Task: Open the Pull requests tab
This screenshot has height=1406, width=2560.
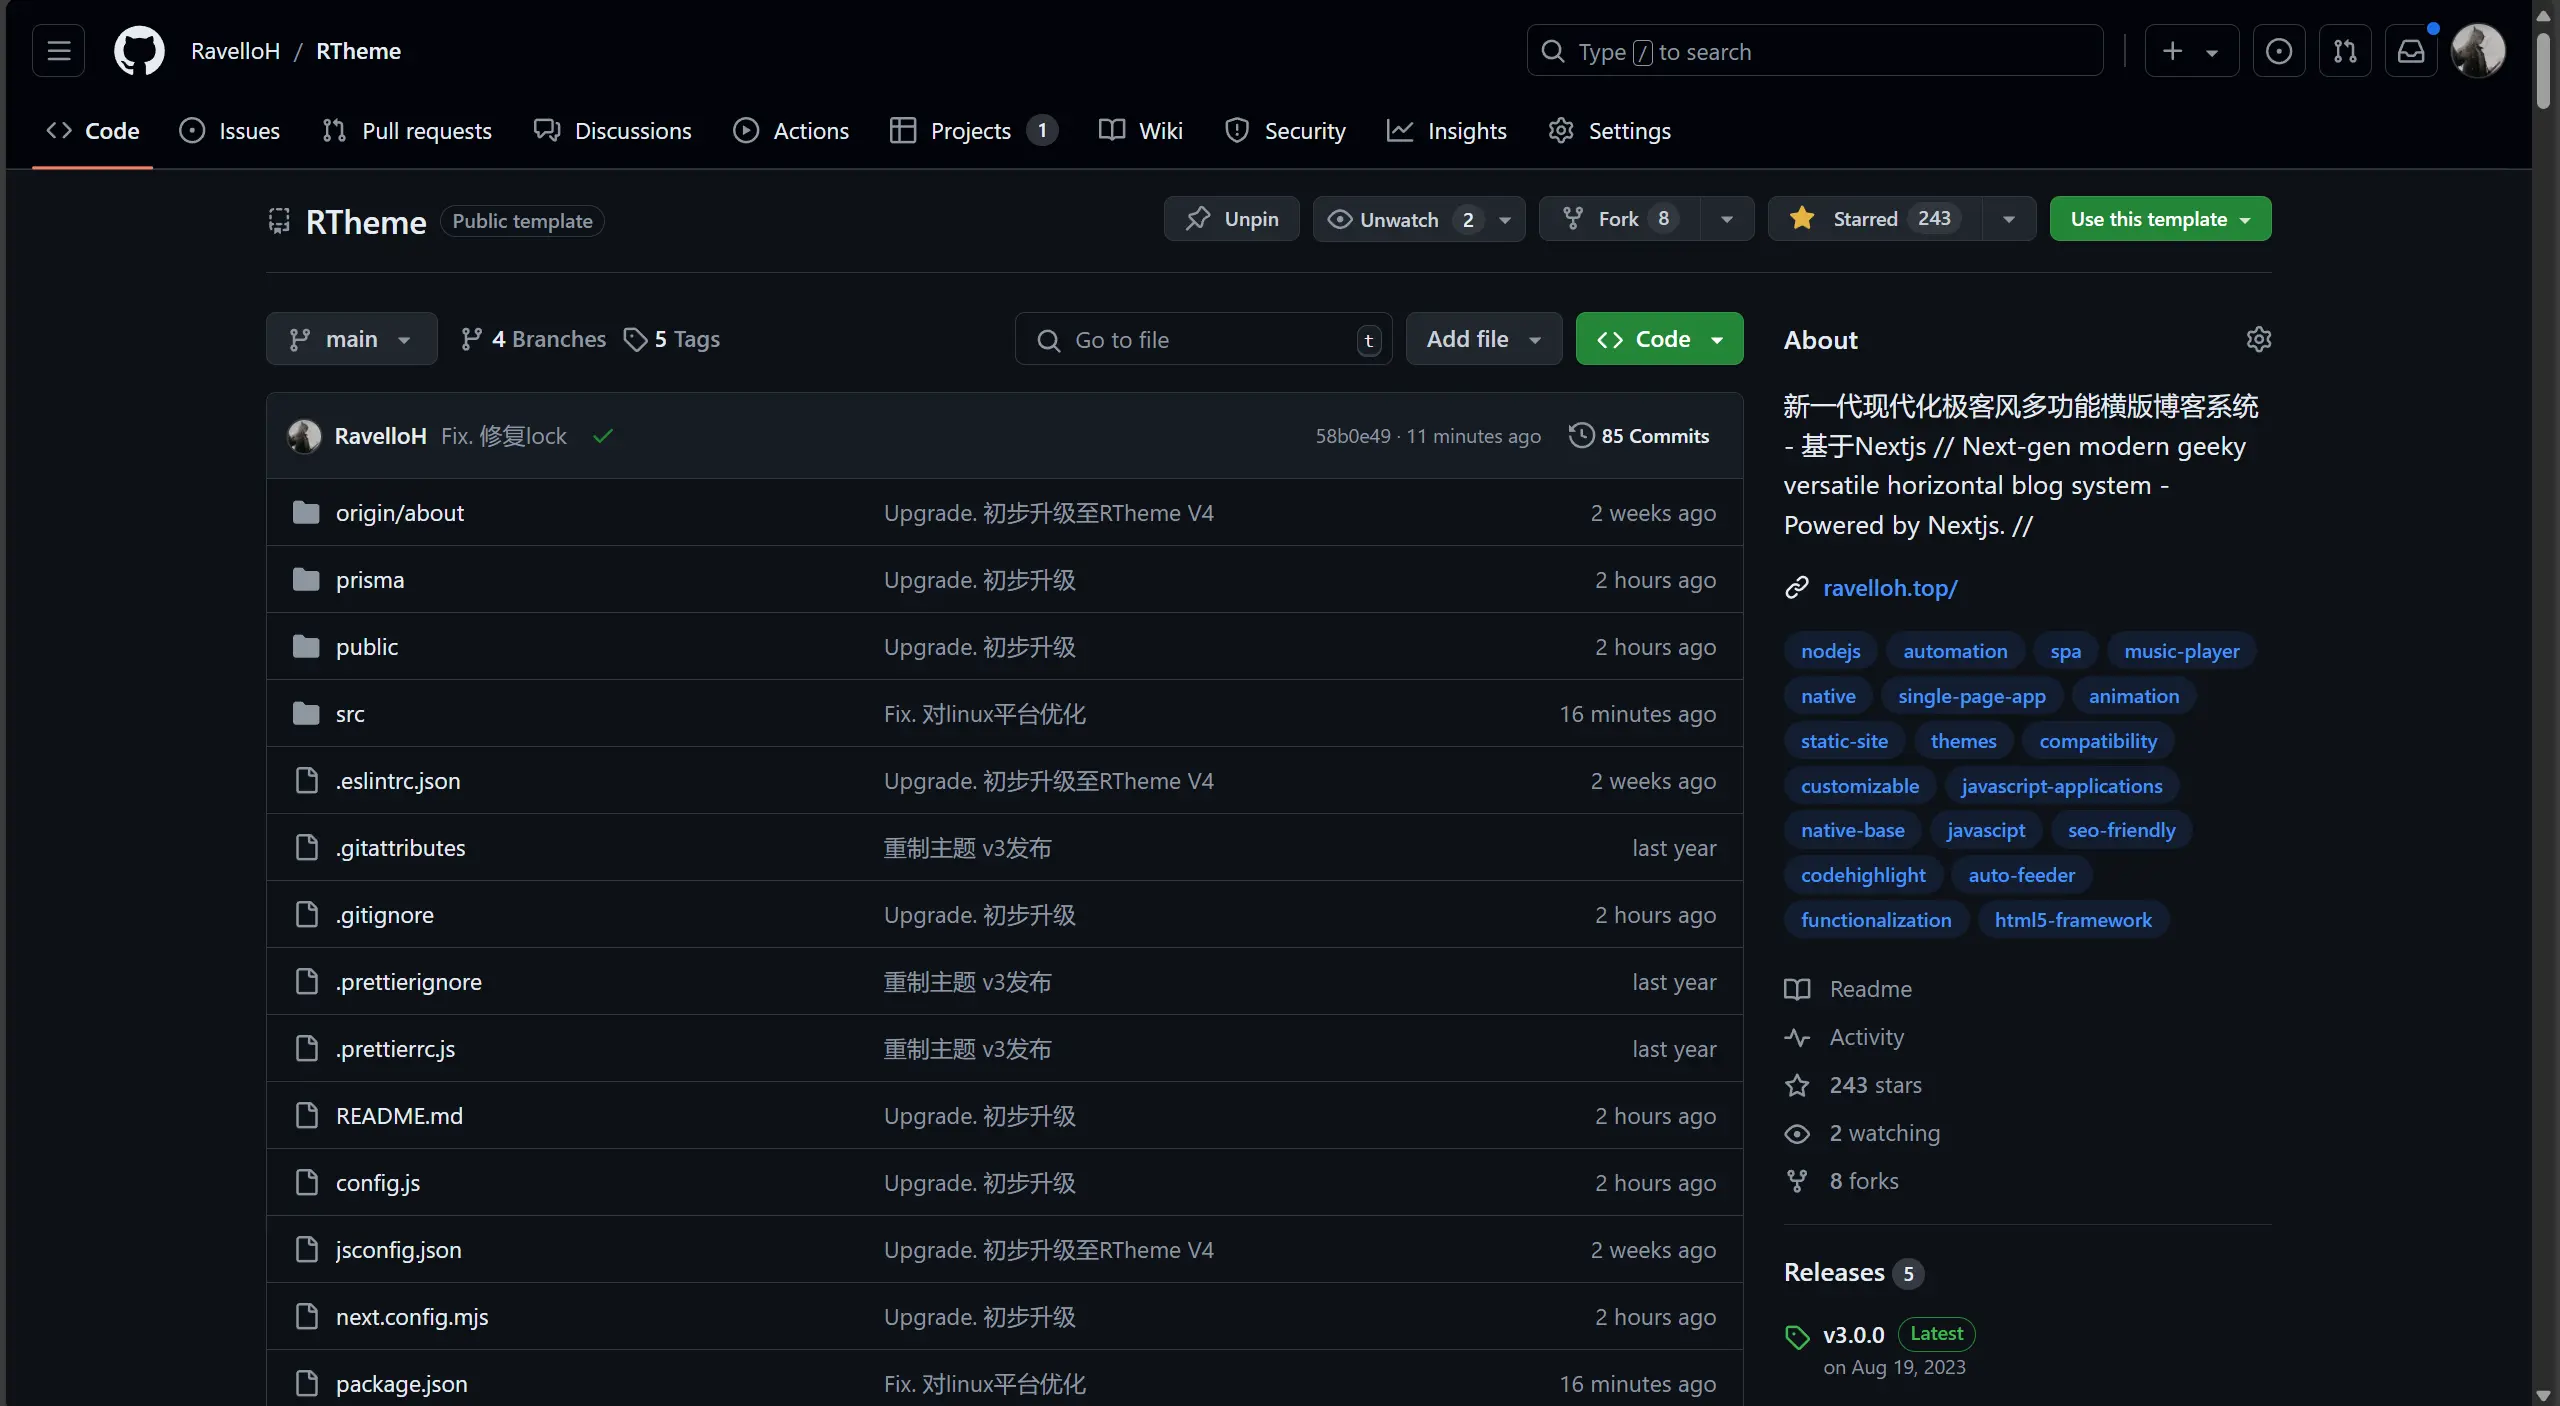Action: (x=407, y=131)
